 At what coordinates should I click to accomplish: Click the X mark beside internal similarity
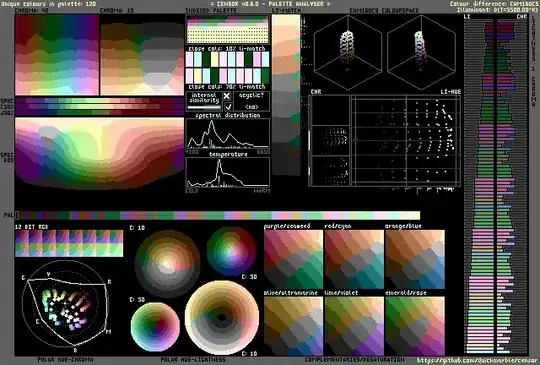click(227, 96)
